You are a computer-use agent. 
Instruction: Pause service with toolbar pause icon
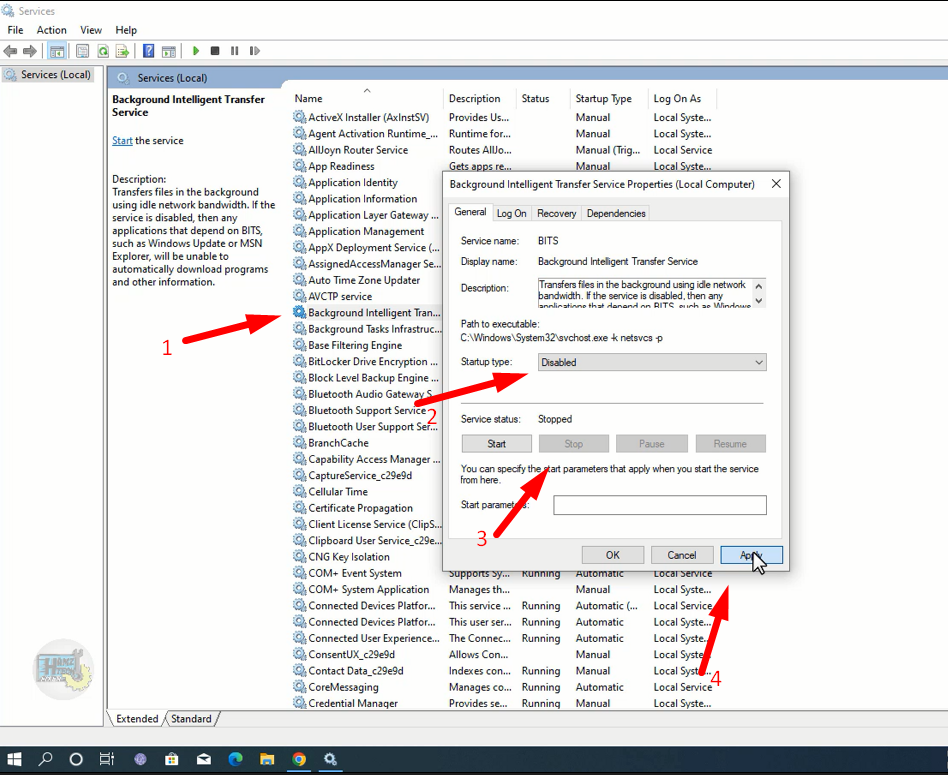click(235, 51)
